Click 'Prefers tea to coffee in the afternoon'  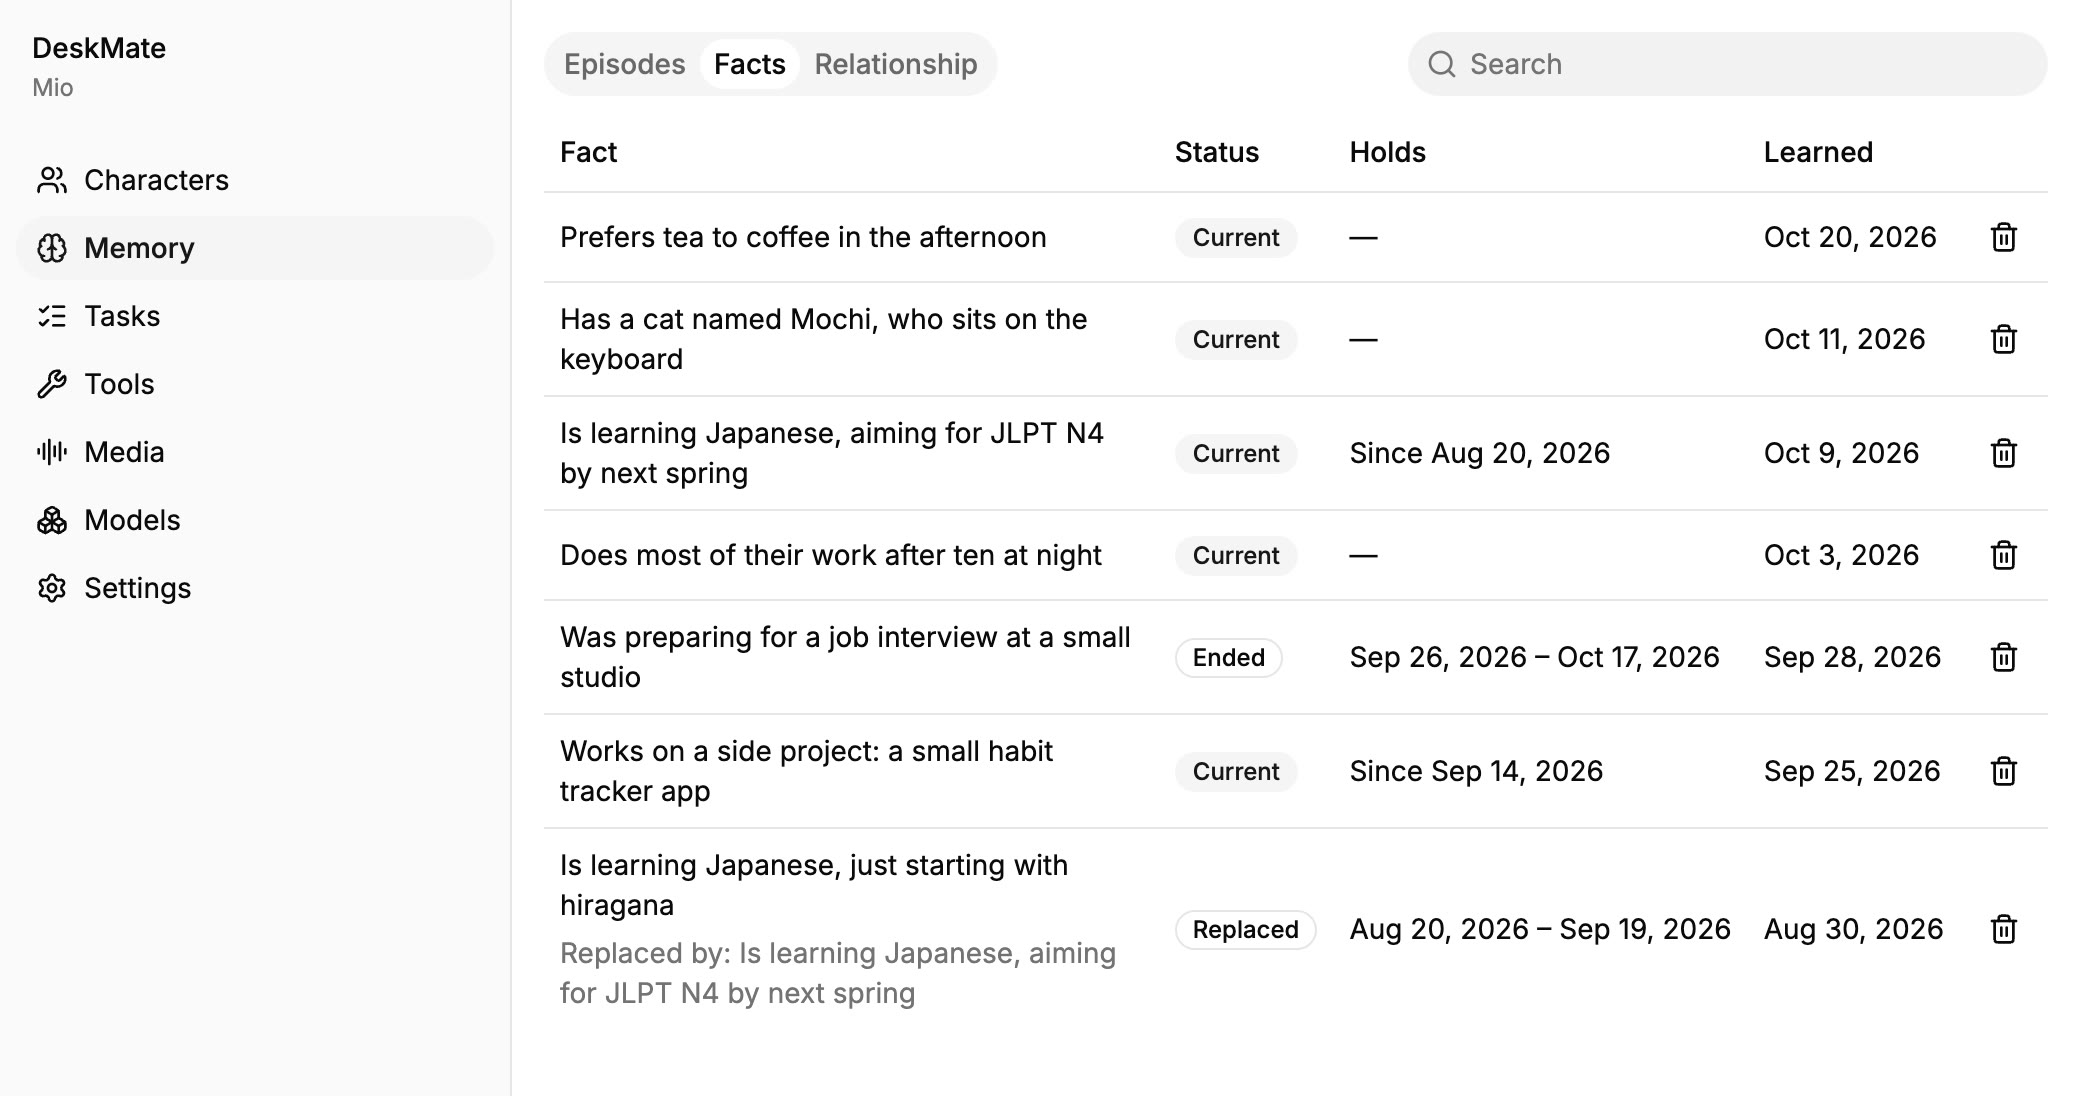pos(803,237)
